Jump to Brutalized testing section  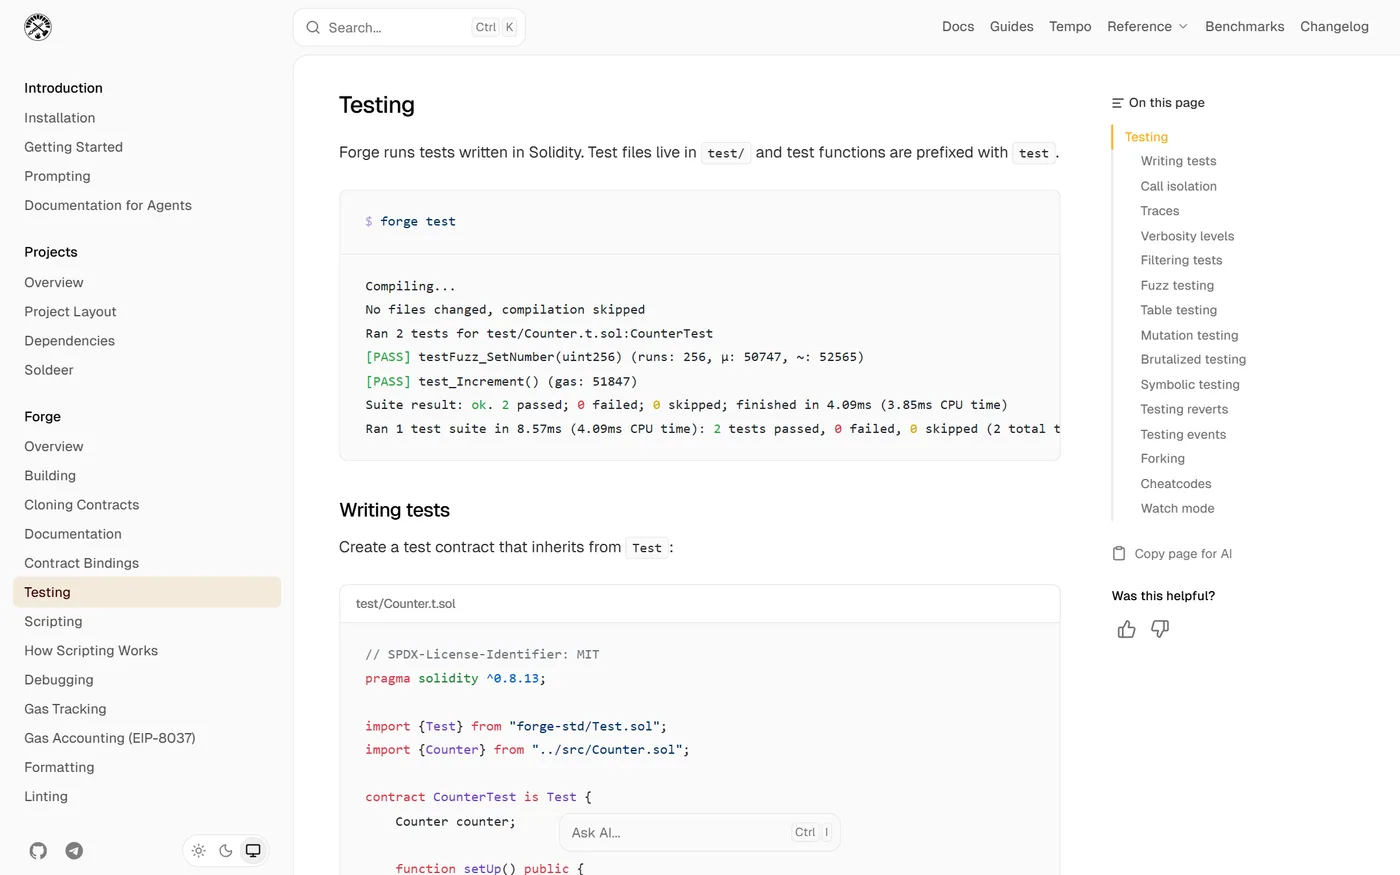pyautogui.click(x=1194, y=359)
